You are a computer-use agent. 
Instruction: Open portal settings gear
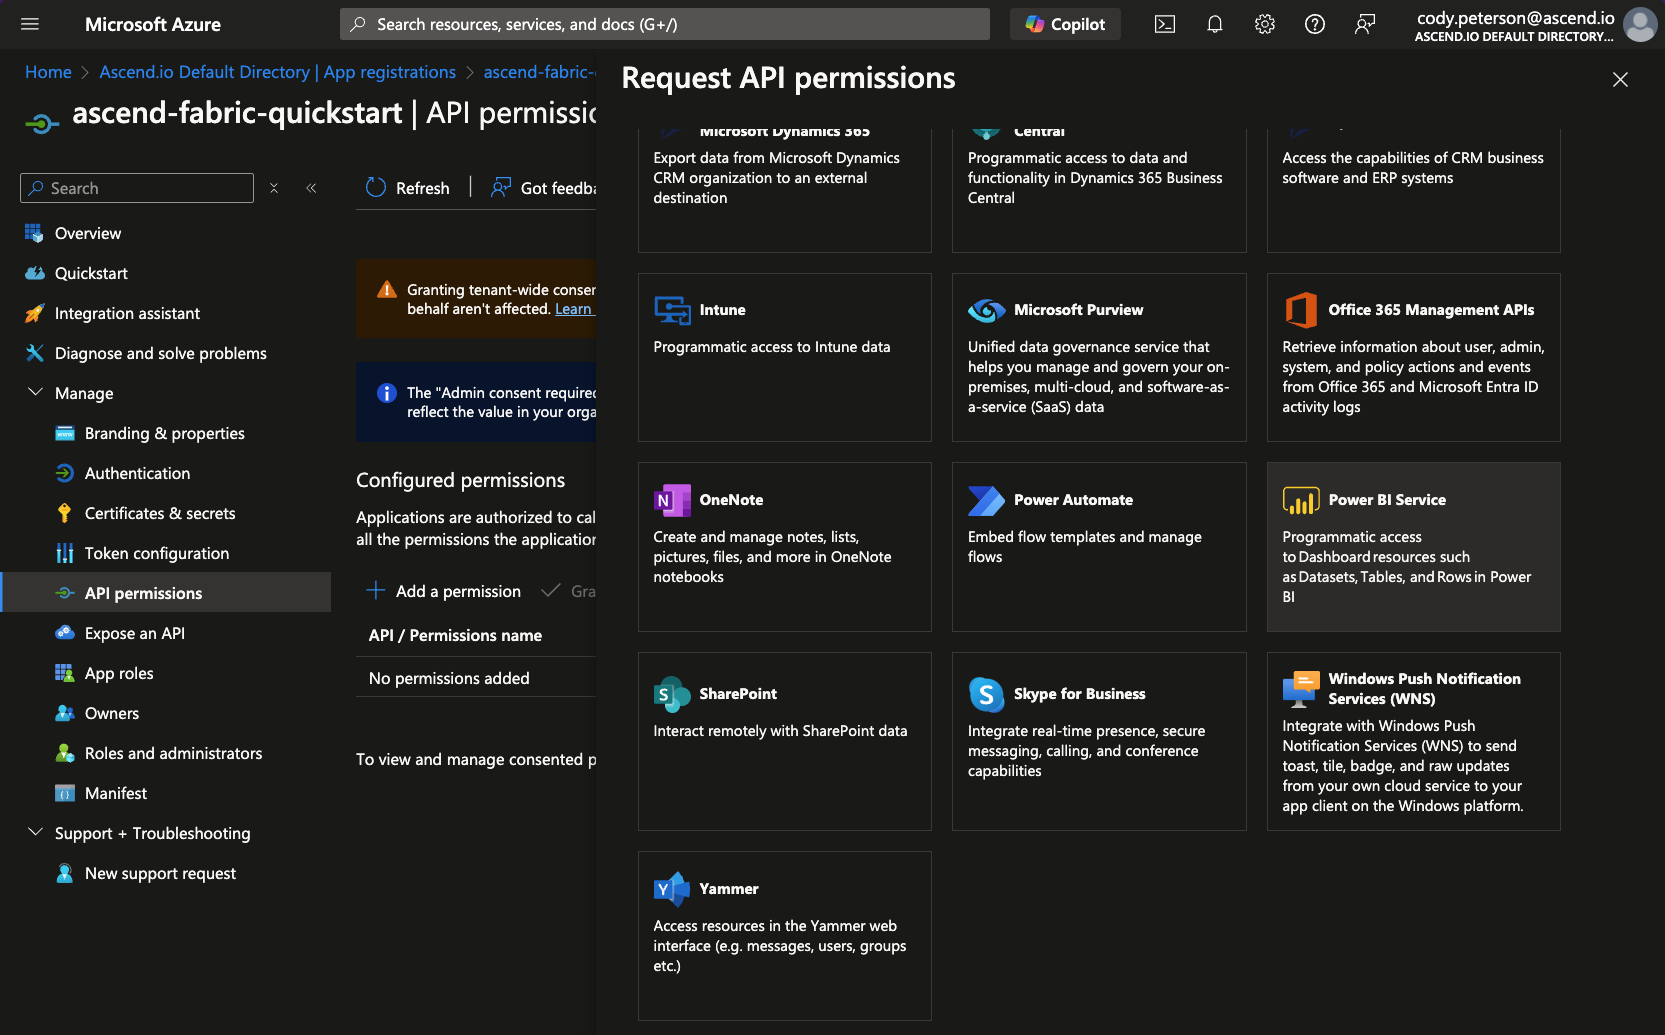[x=1265, y=24]
